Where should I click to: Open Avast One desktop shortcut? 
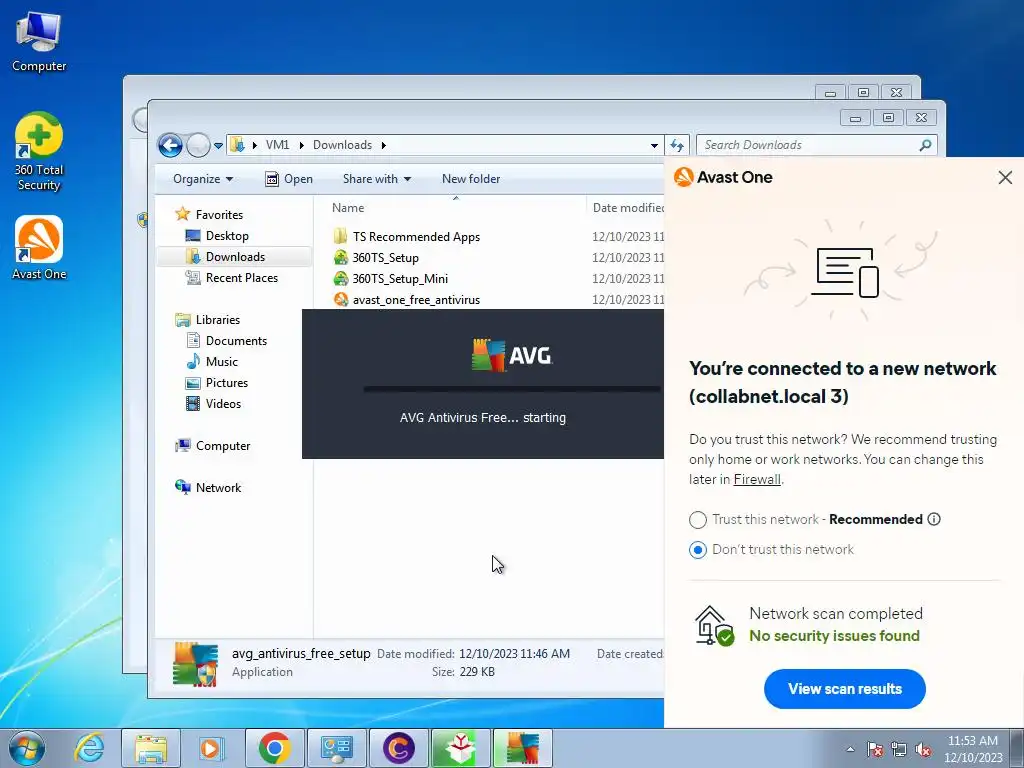tap(39, 248)
